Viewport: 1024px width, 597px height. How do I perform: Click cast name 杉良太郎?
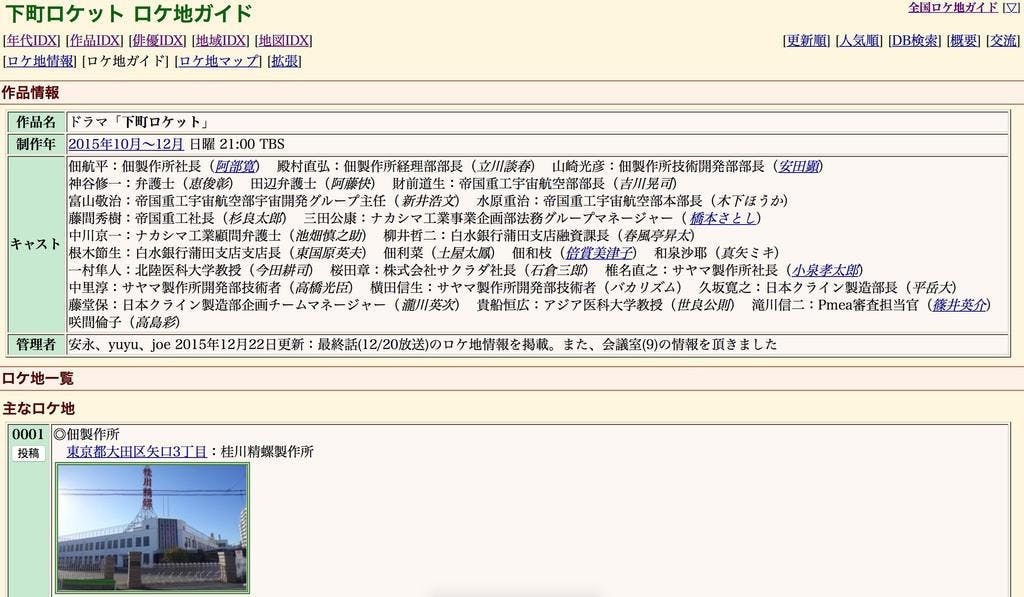point(254,218)
